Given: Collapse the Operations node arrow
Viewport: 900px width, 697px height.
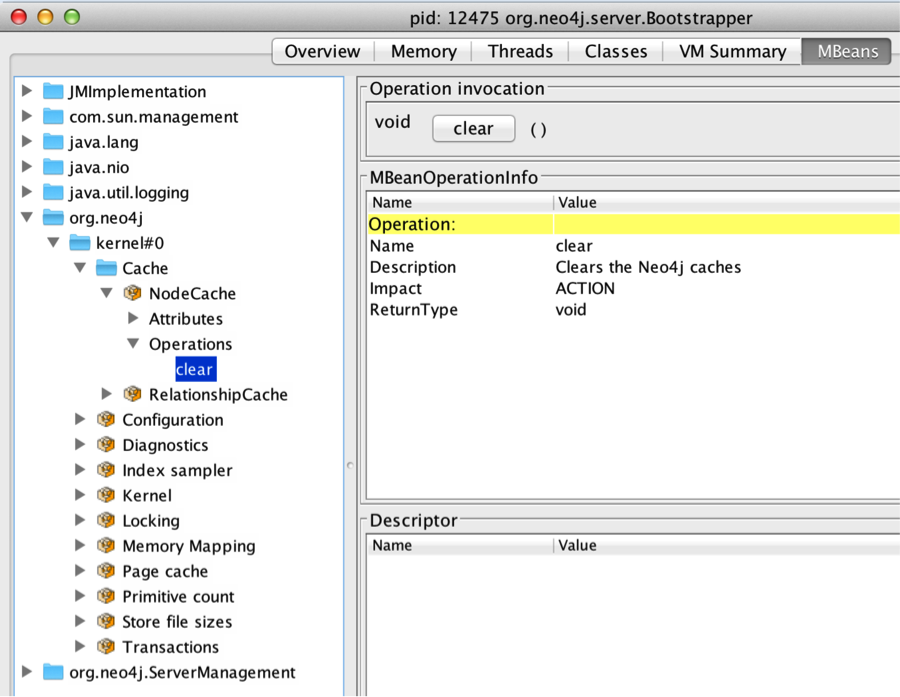Looking at the screenshot, I should tap(133, 343).
